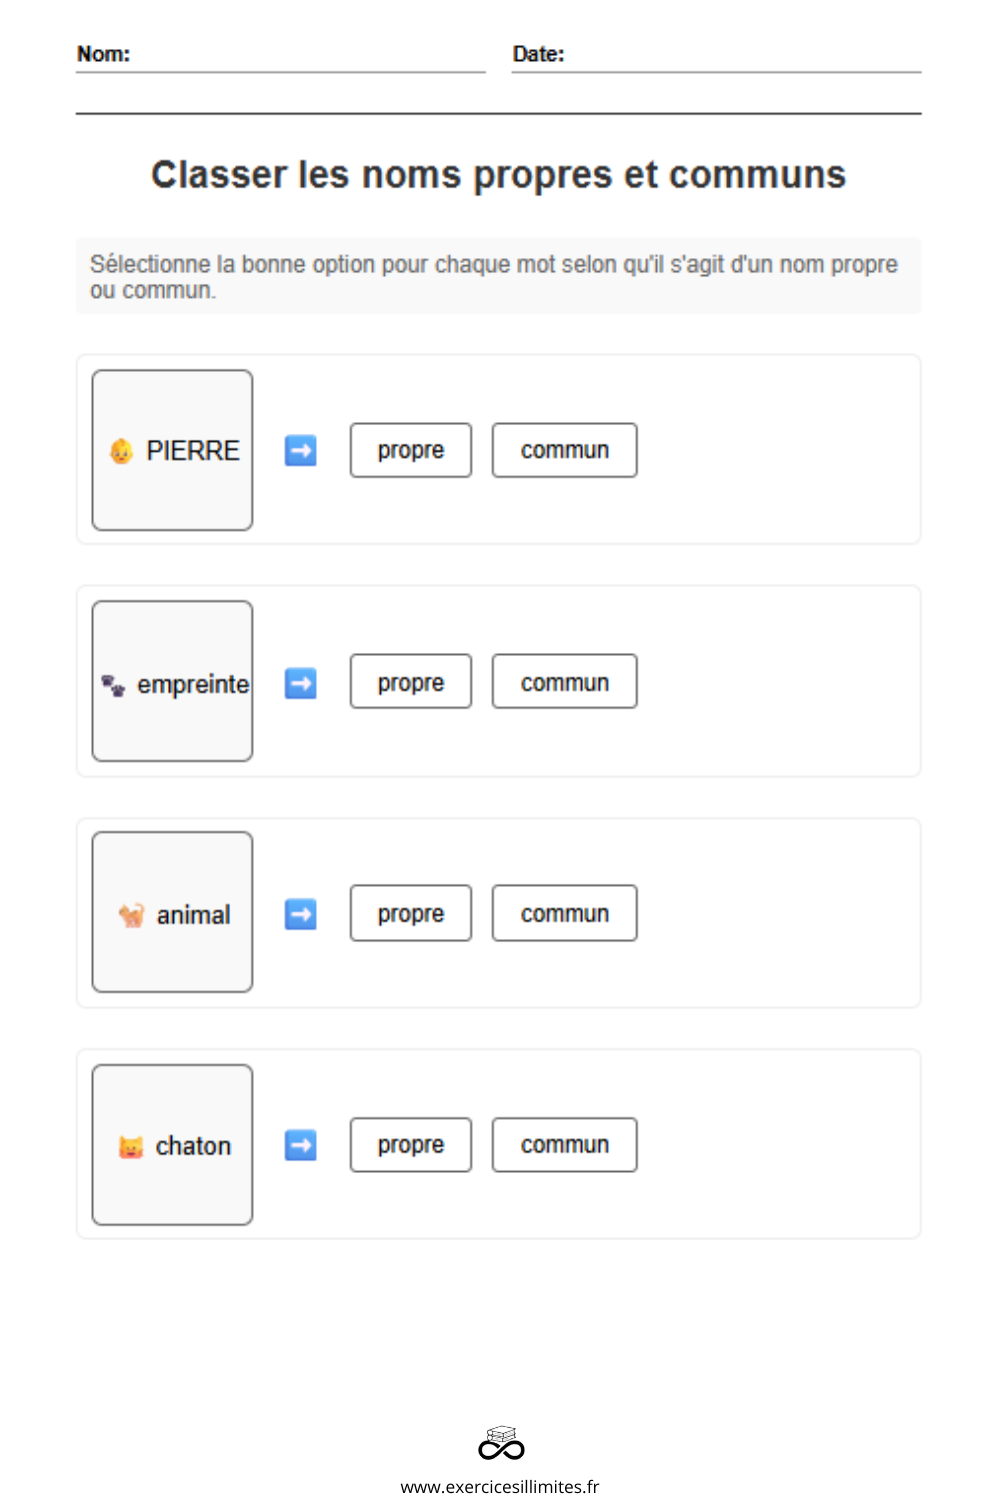
Task: Choose propre for empreinte
Action: [411, 682]
